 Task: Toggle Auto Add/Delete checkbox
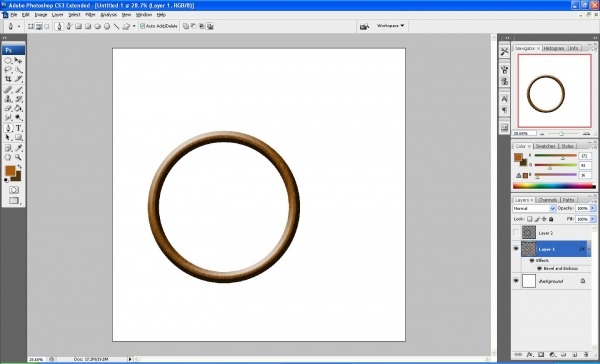(x=142, y=26)
